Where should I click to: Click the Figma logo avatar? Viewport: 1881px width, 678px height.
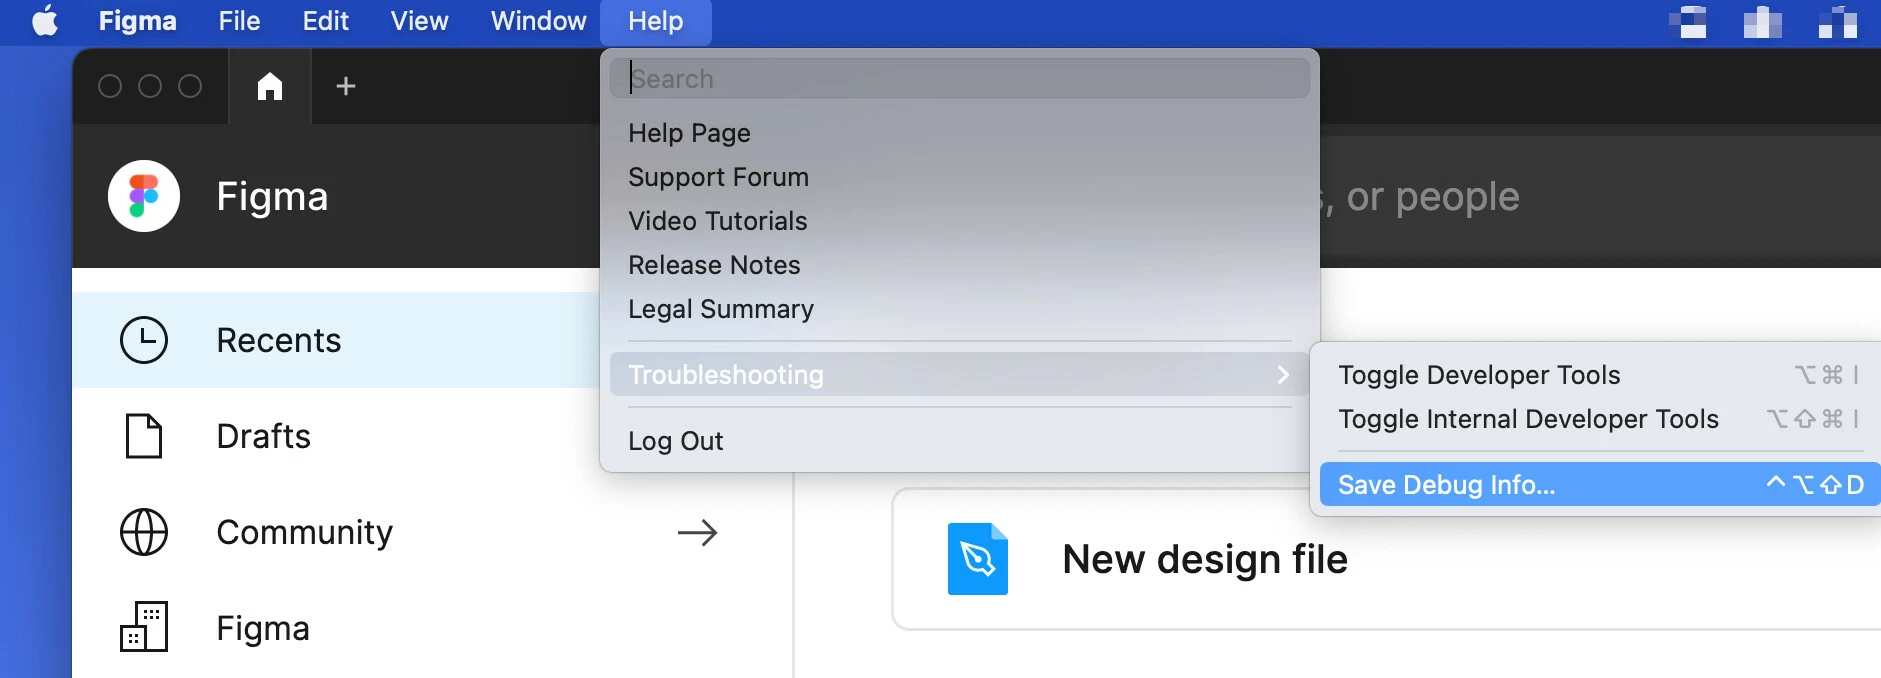tap(144, 196)
